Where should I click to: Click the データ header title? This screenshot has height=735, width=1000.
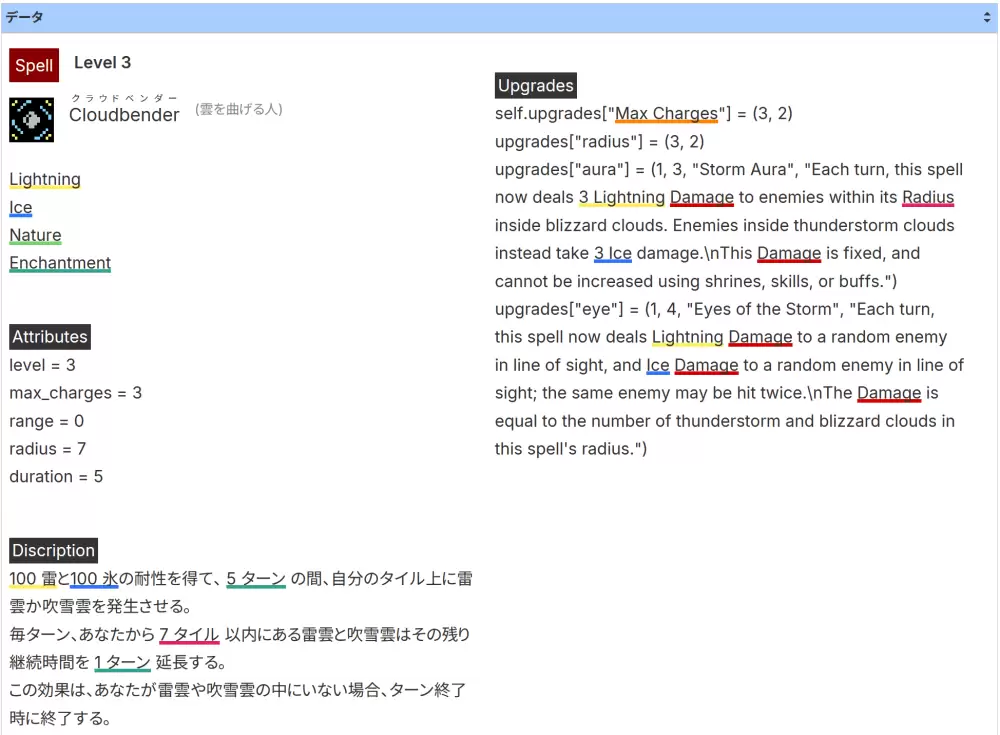pos(24,18)
